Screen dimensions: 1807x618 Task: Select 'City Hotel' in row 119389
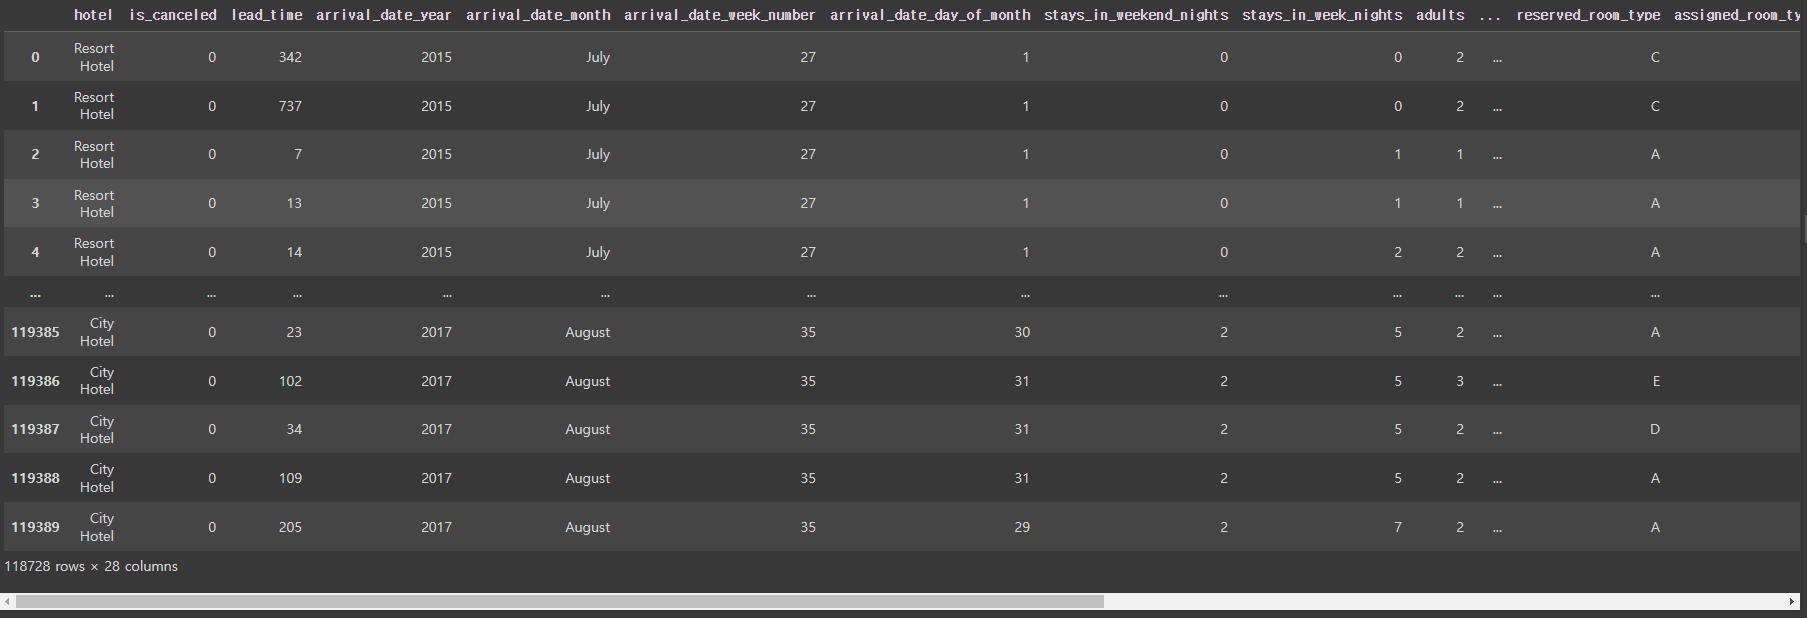click(97, 527)
